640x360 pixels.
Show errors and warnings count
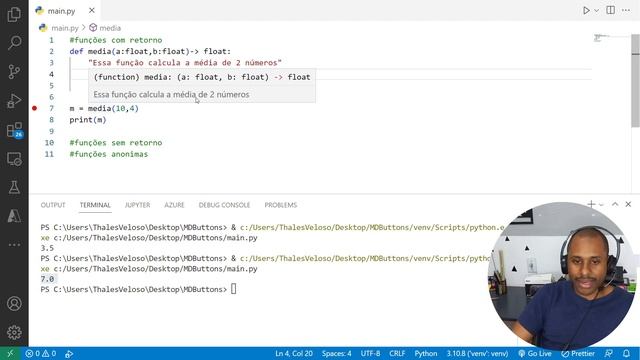pyautogui.click(x=40, y=353)
